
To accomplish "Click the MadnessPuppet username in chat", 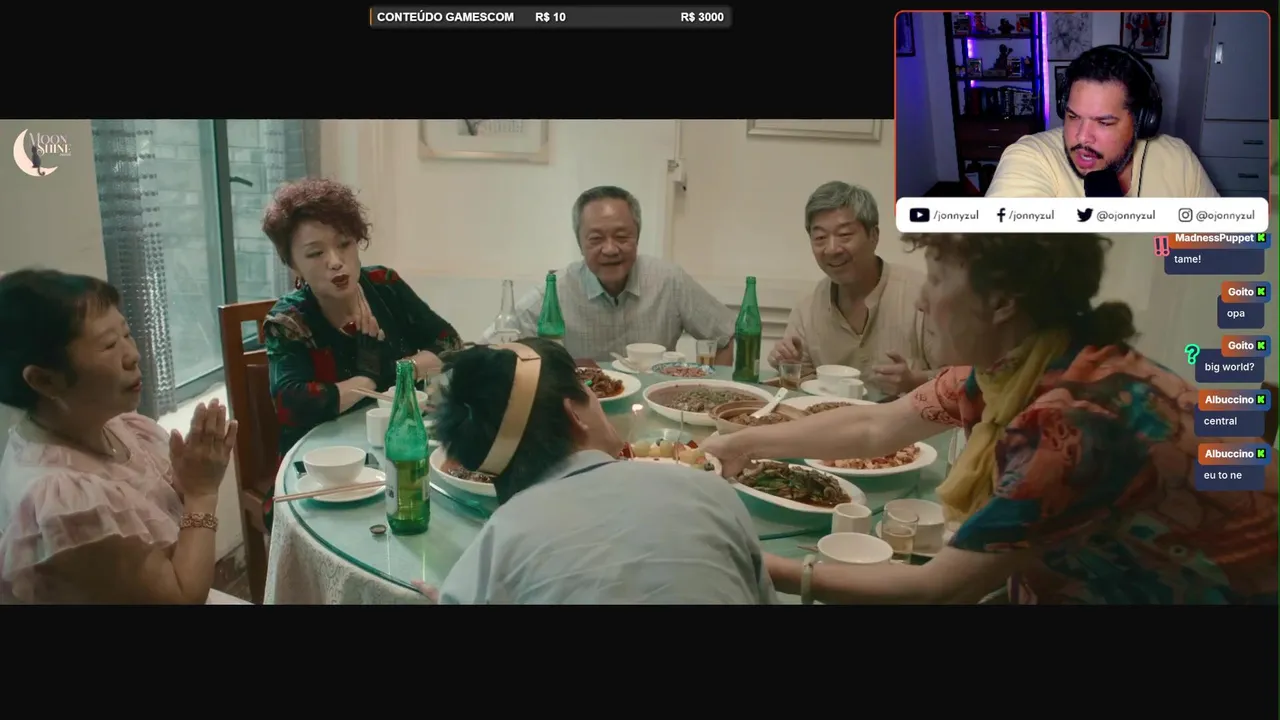I will point(1214,238).
